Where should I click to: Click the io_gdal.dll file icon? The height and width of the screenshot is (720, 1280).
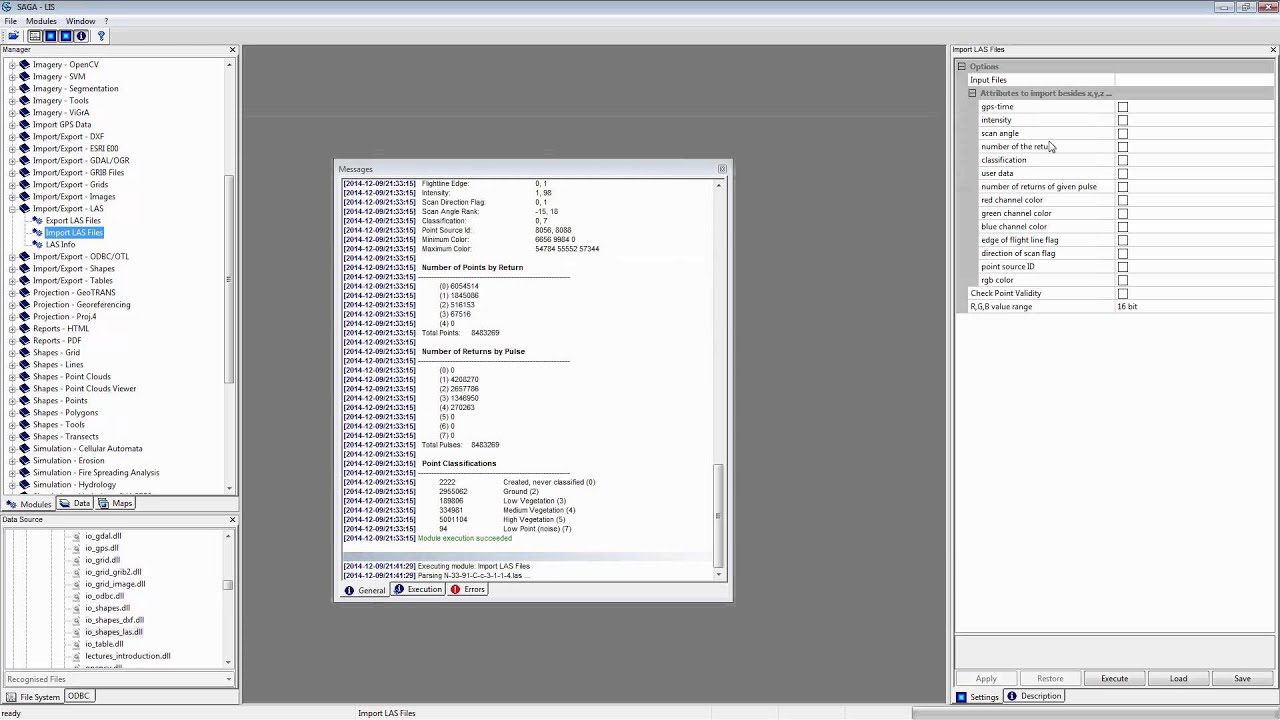pyautogui.click(x=77, y=536)
